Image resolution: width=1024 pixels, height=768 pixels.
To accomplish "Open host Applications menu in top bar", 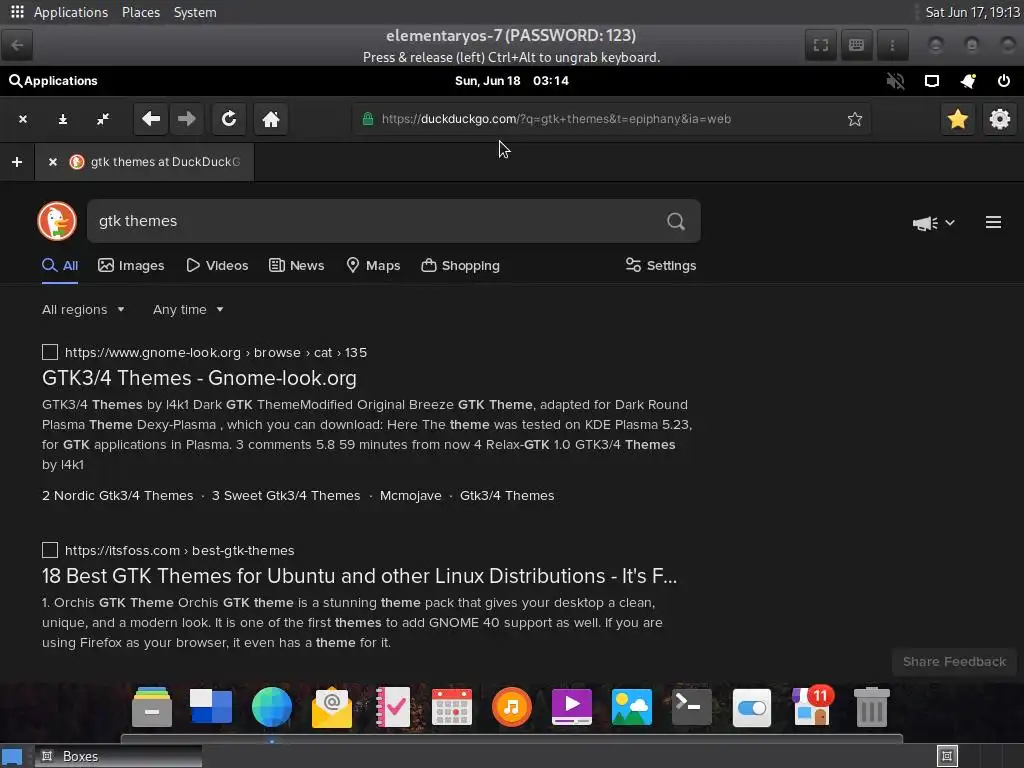I will coord(71,12).
